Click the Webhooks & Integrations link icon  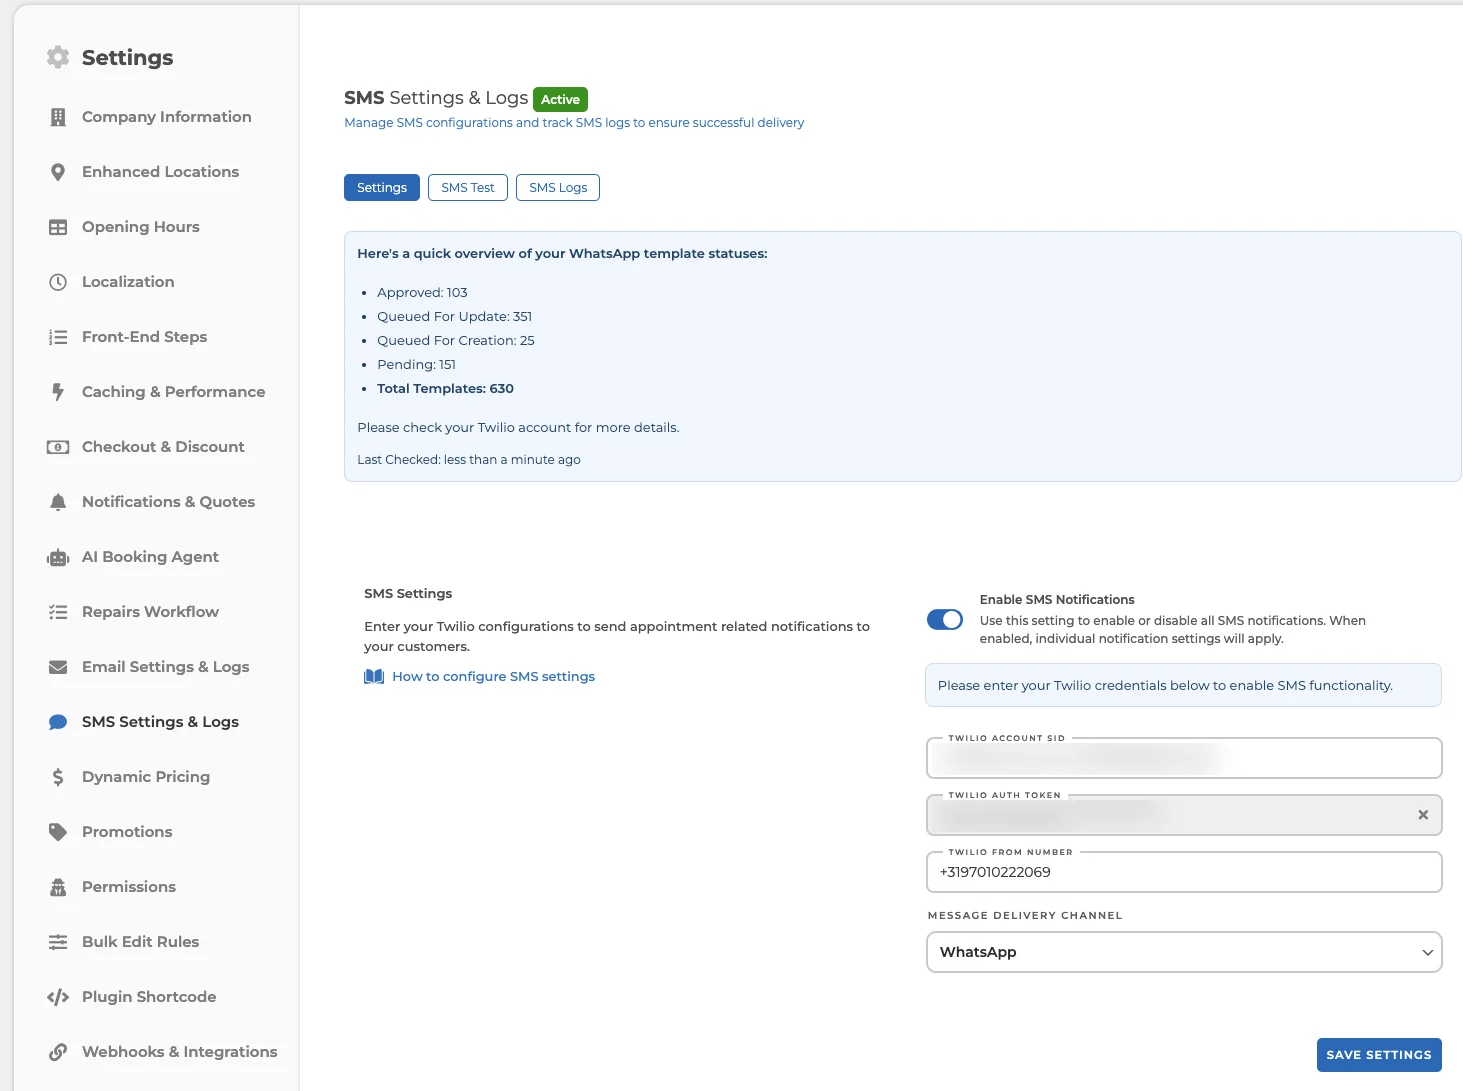[58, 1052]
